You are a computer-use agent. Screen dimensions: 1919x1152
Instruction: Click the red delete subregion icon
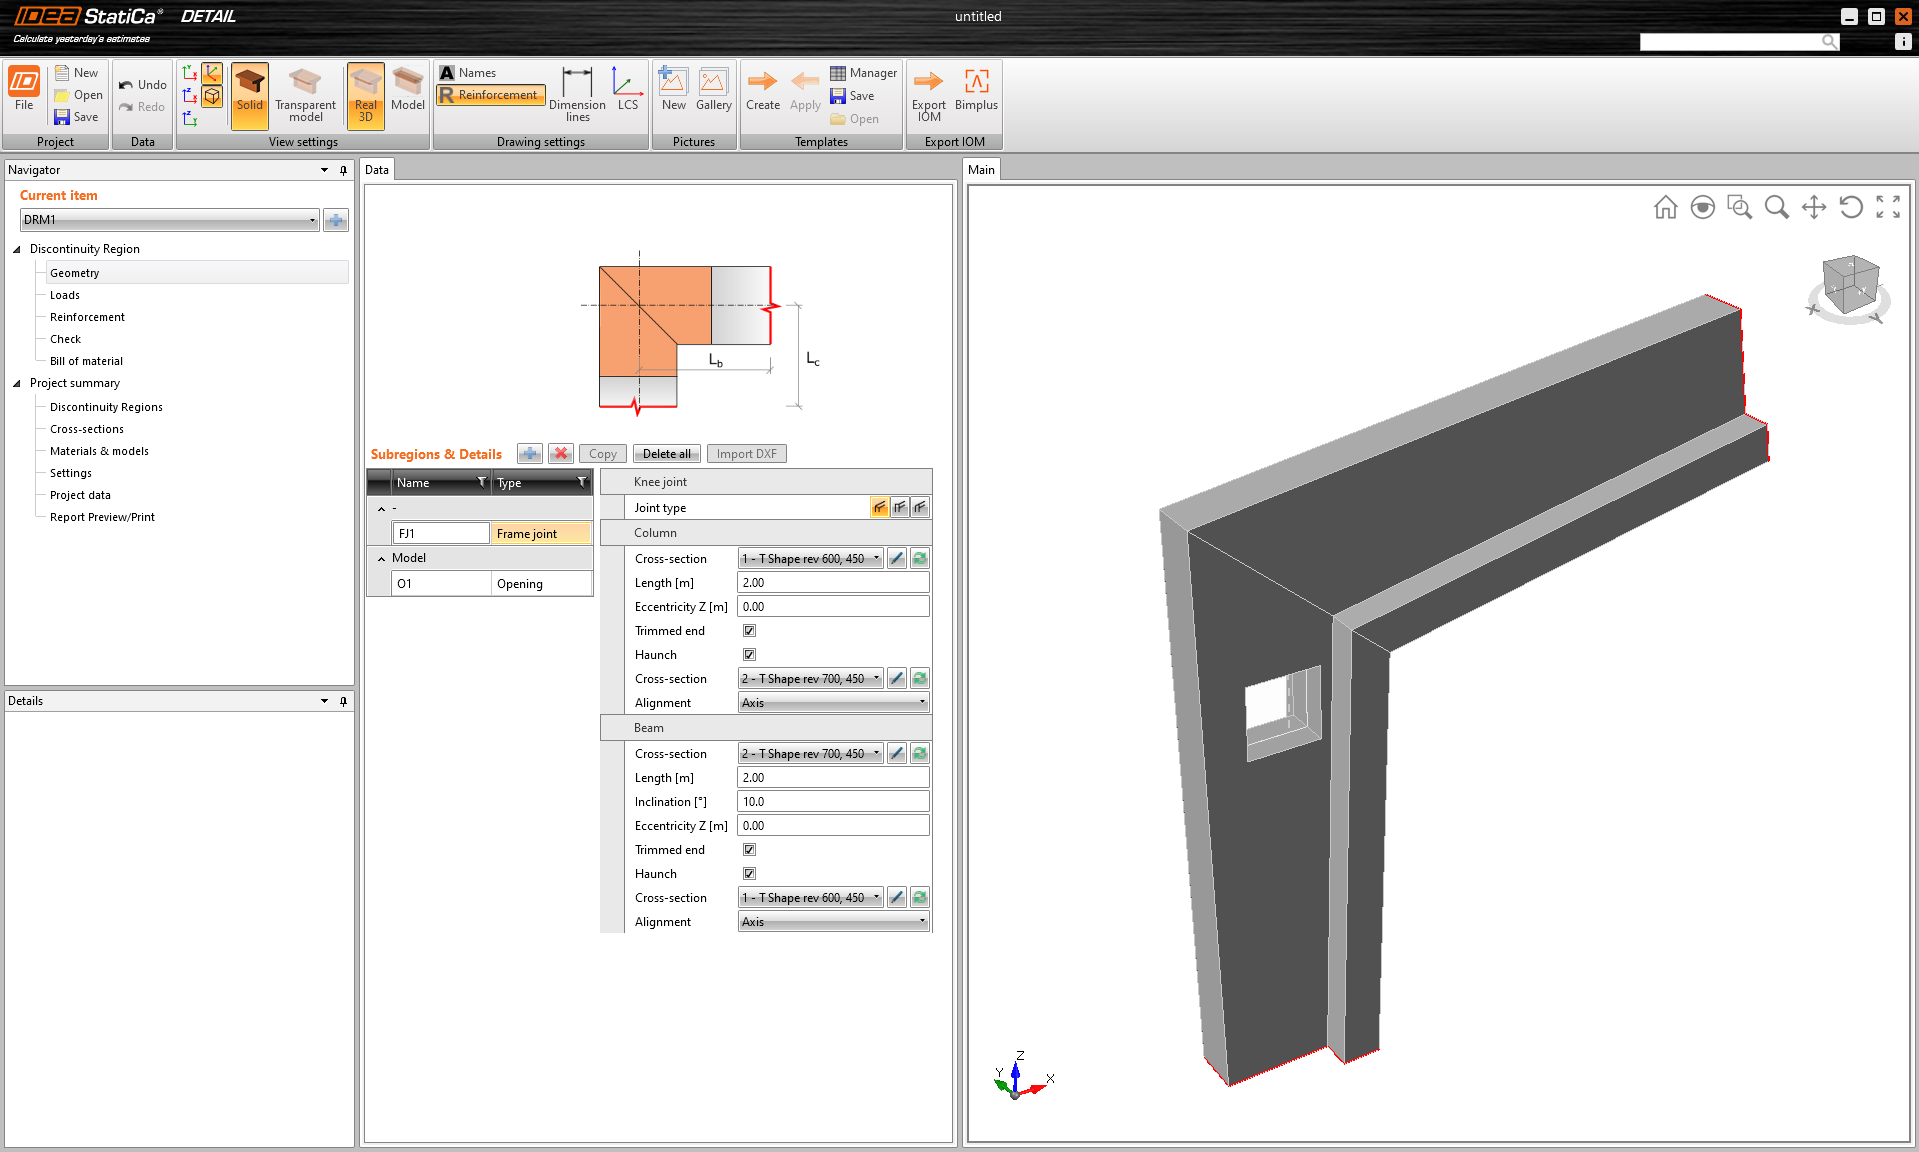click(x=561, y=454)
